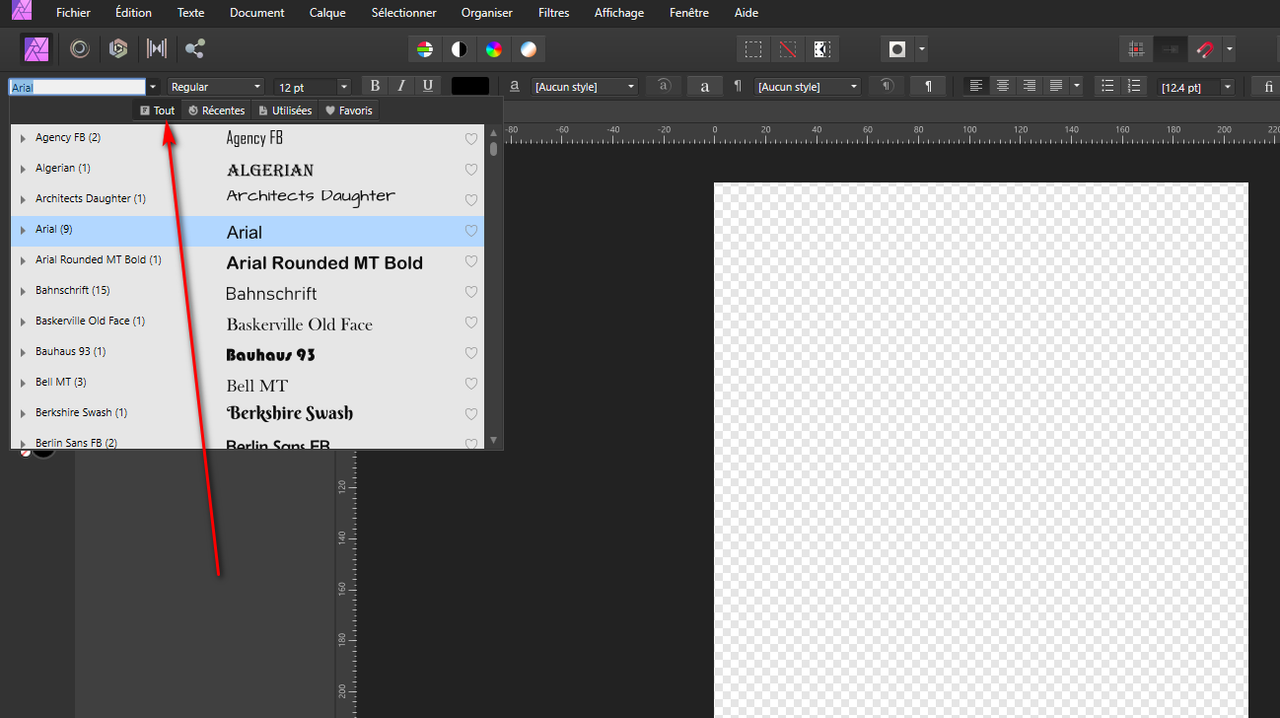Favorite the Algerian font heart icon

tap(472, 170)
